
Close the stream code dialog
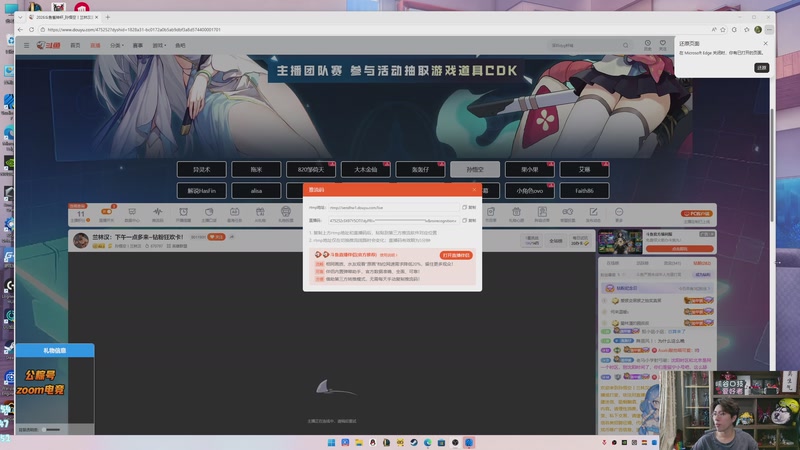(474, 190)
